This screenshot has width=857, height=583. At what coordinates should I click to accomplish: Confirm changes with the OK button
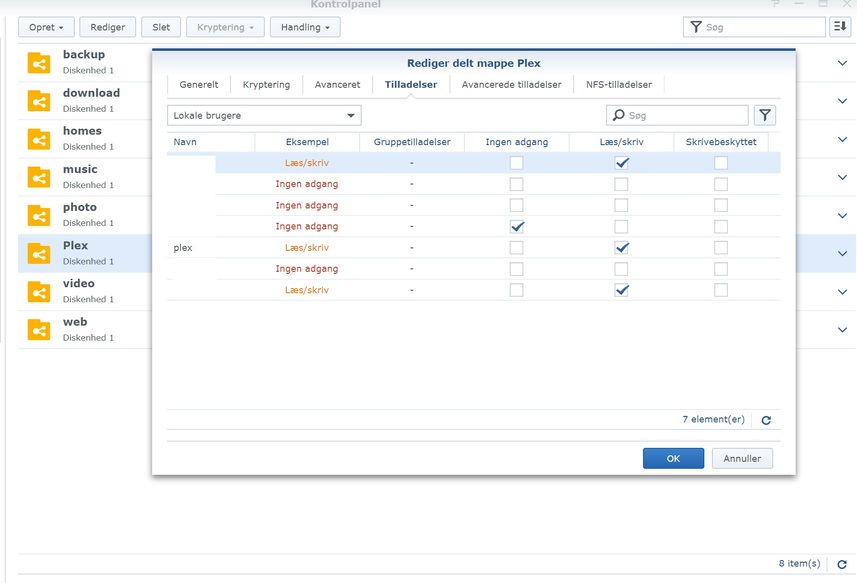pos(673,458)
